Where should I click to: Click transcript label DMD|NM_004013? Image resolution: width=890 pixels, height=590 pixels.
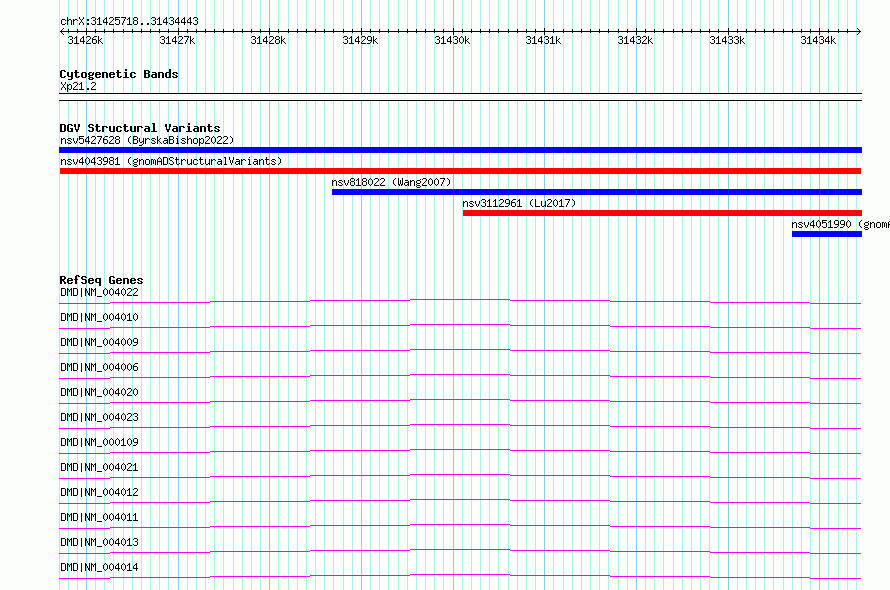point(99,542)
